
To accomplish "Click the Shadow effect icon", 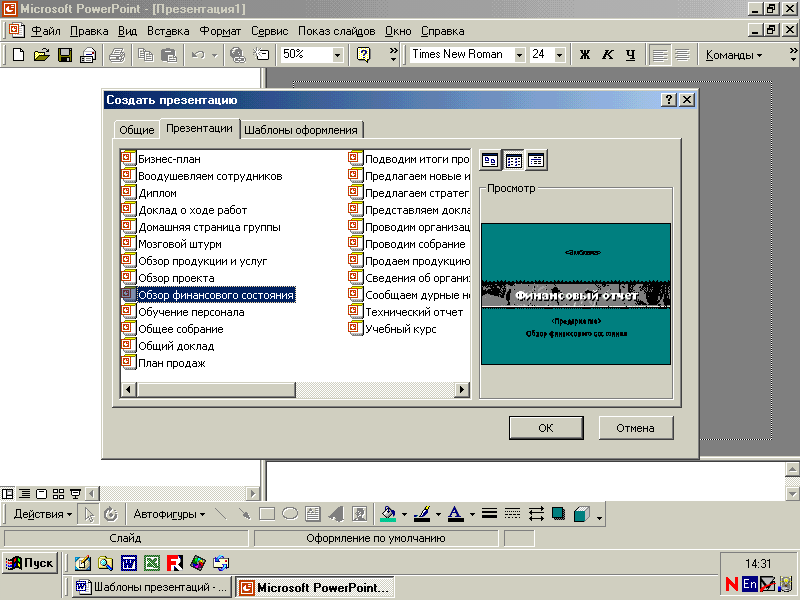I will tap(559, 514).
